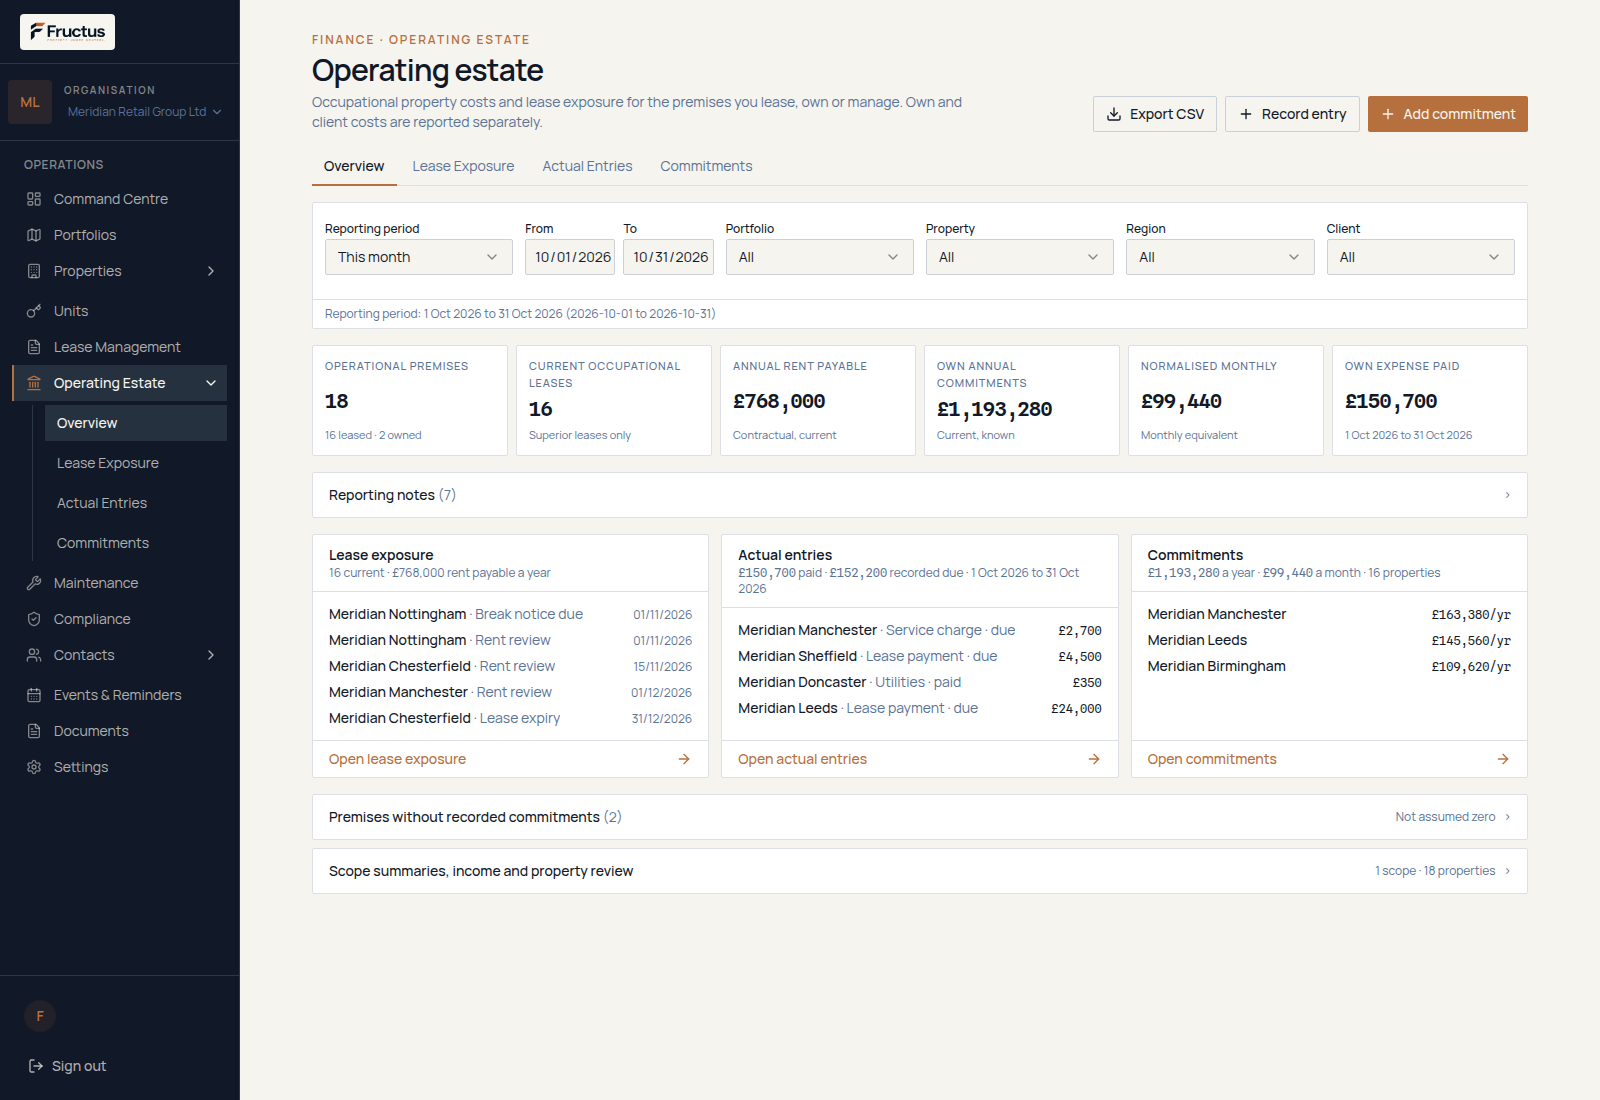Click the F user avatar
Viewport: 1600px width, 1100px height.
(40, 1016)
